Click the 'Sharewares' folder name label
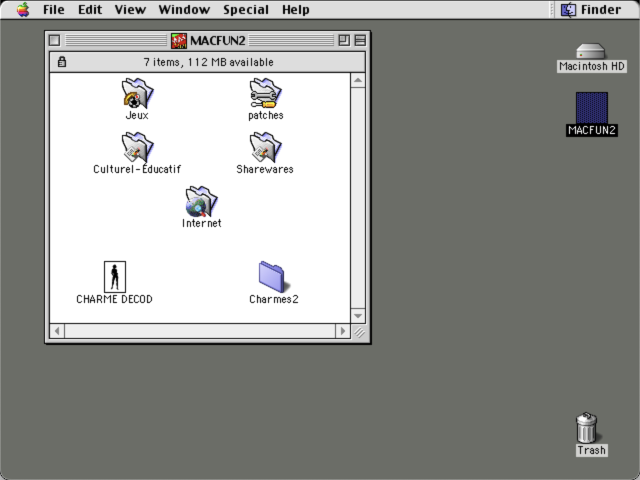This screenshot has height=480, width=640. 265,169
